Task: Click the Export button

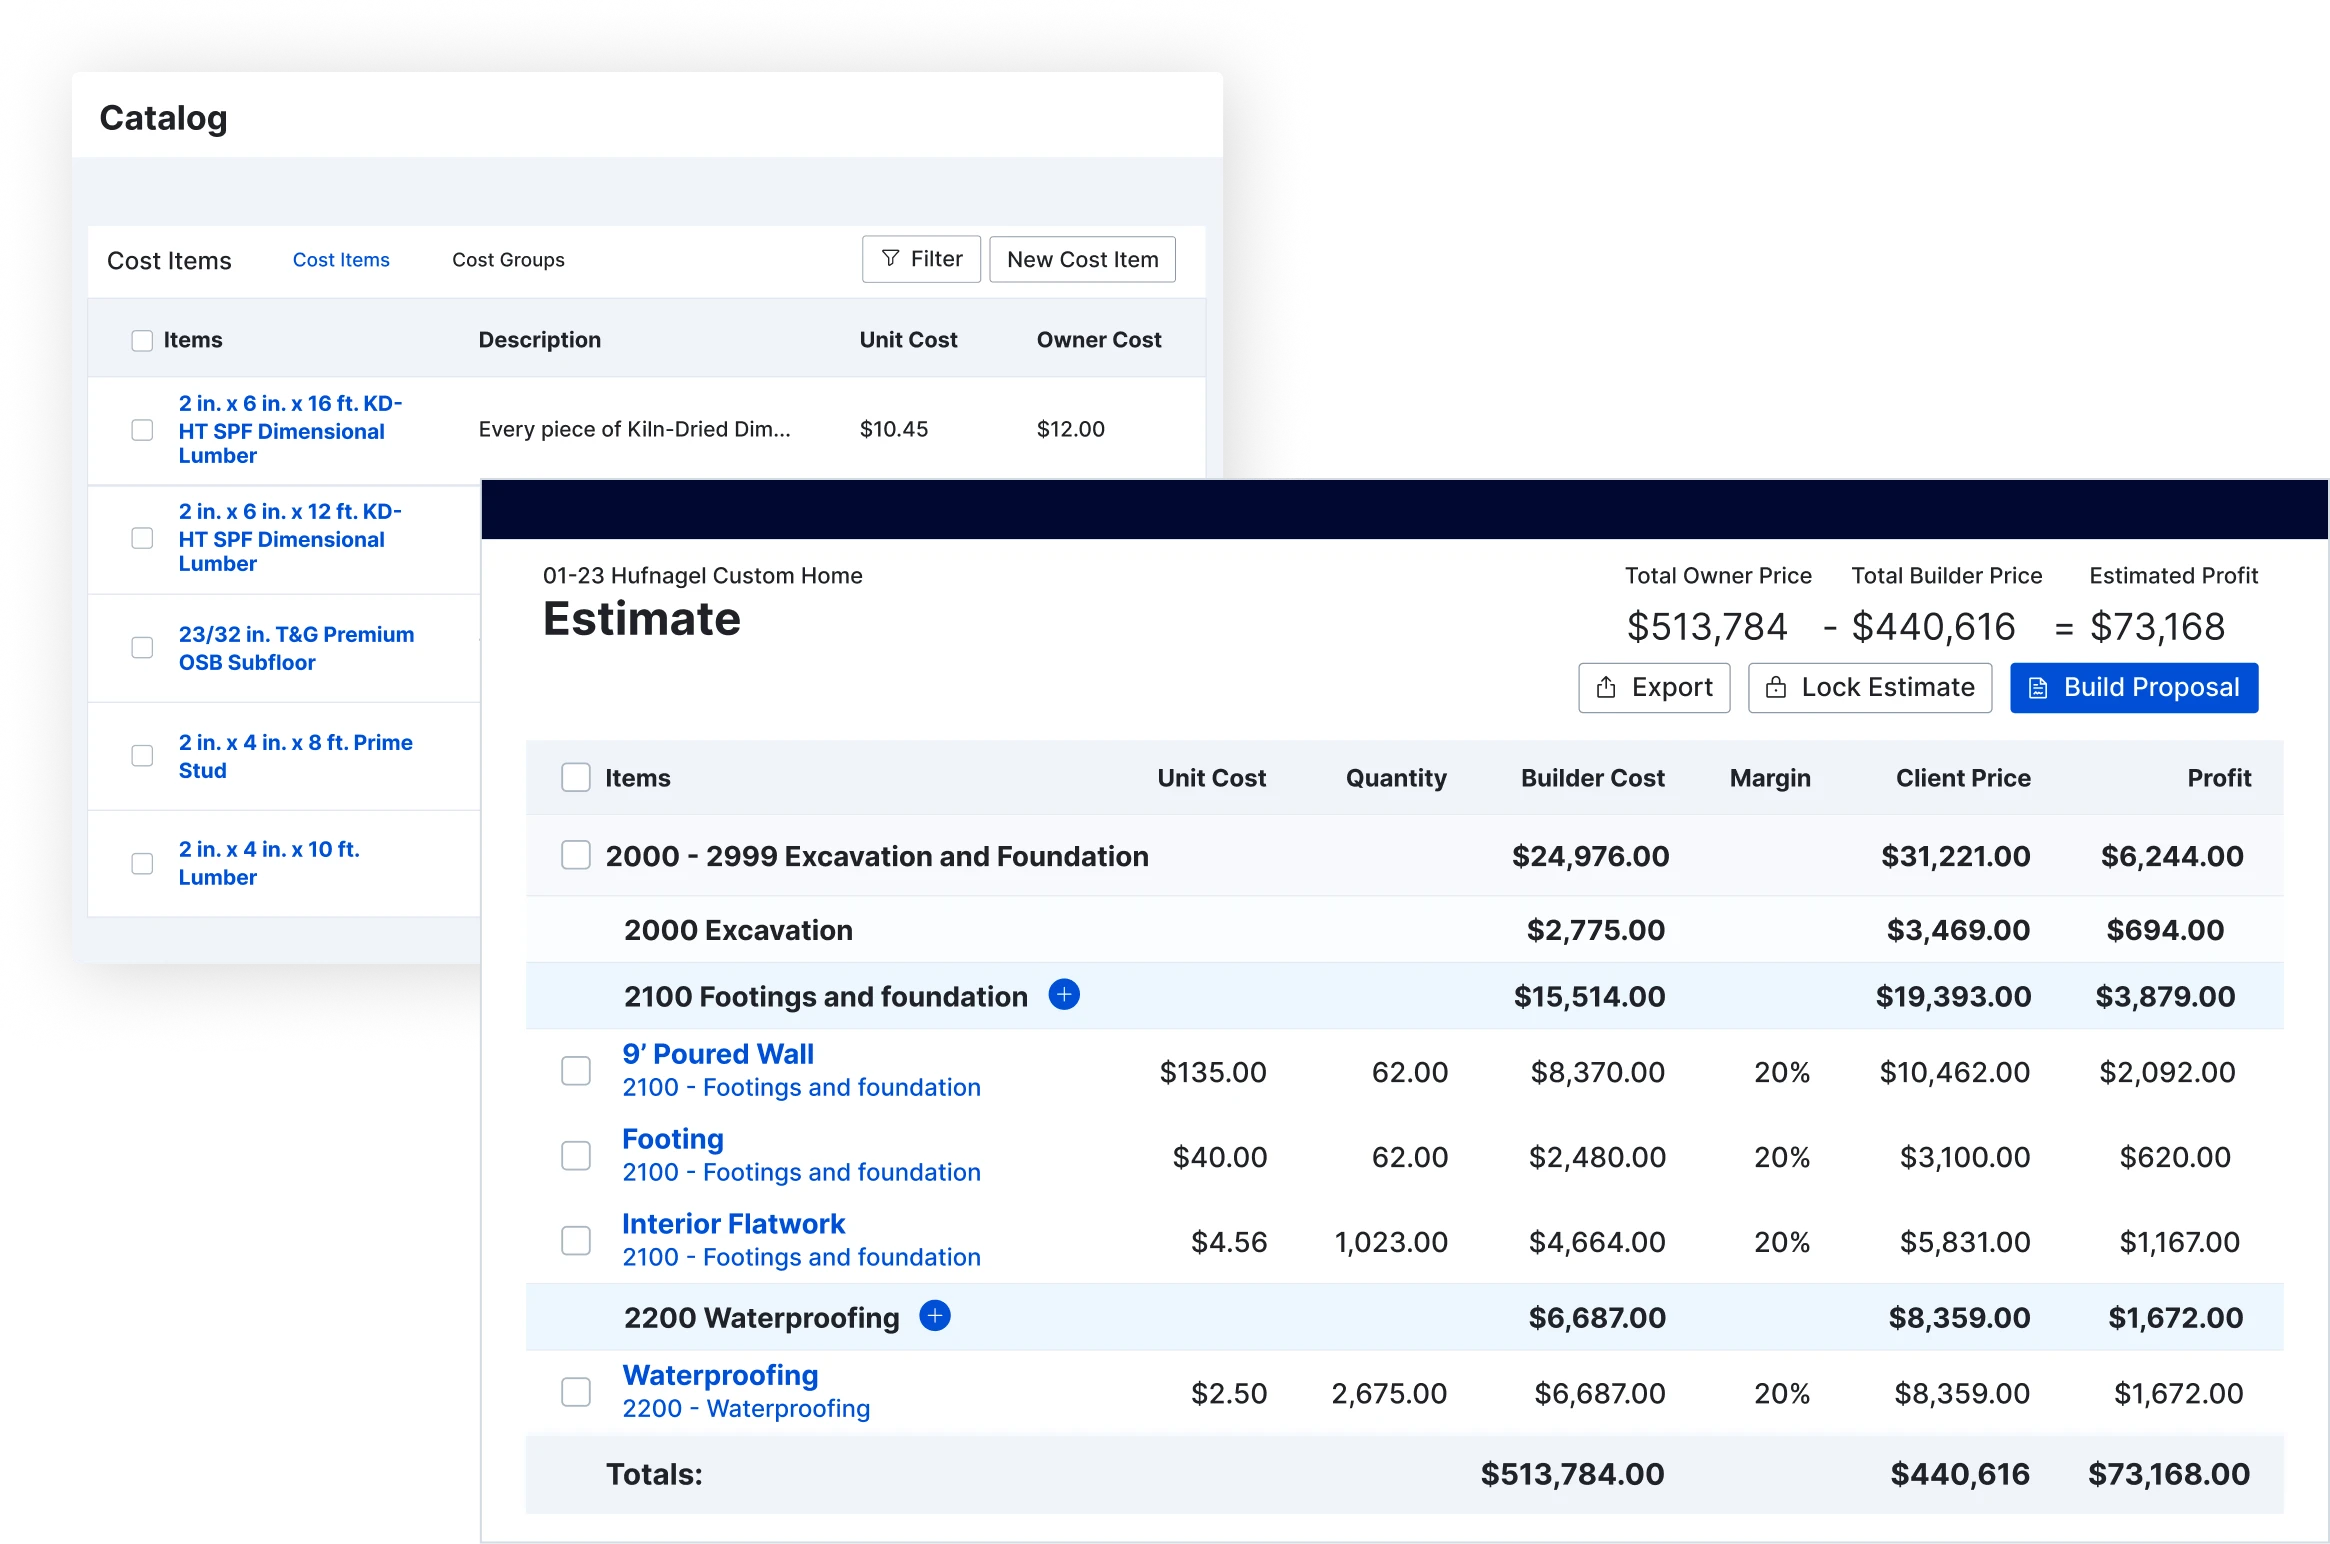Action: click(x=1654, y=688)
